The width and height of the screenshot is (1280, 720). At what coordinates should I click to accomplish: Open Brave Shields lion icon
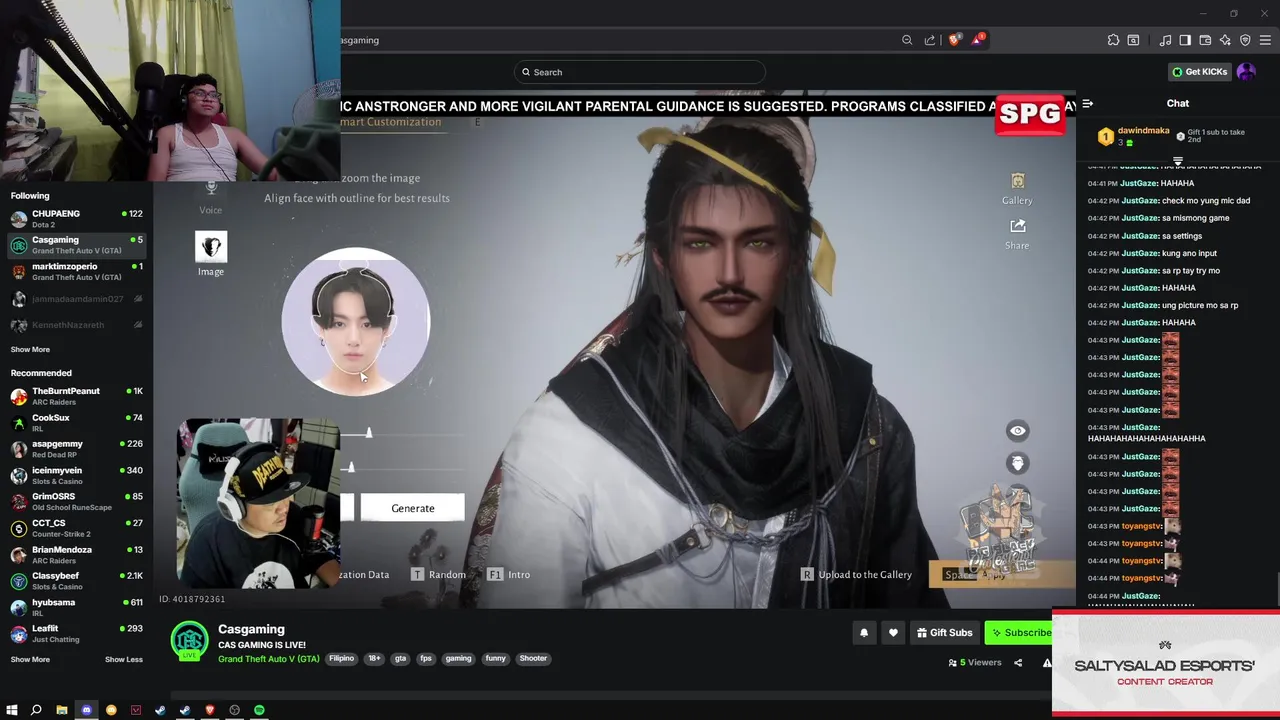(x=954, y=40)
